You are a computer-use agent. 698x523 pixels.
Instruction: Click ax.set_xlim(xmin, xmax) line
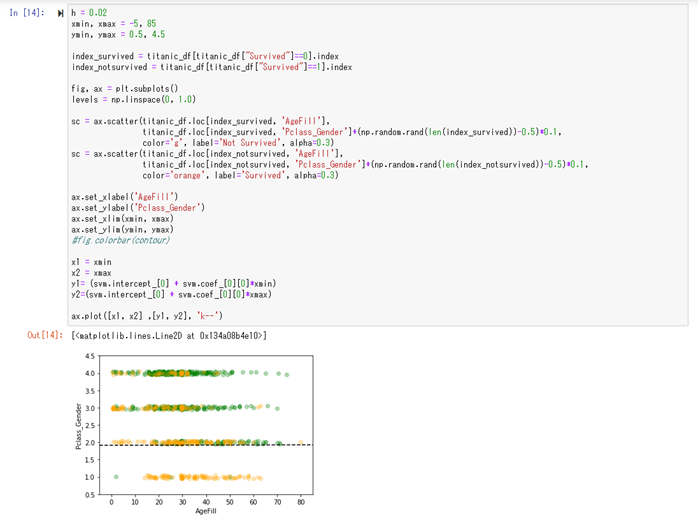122,219
